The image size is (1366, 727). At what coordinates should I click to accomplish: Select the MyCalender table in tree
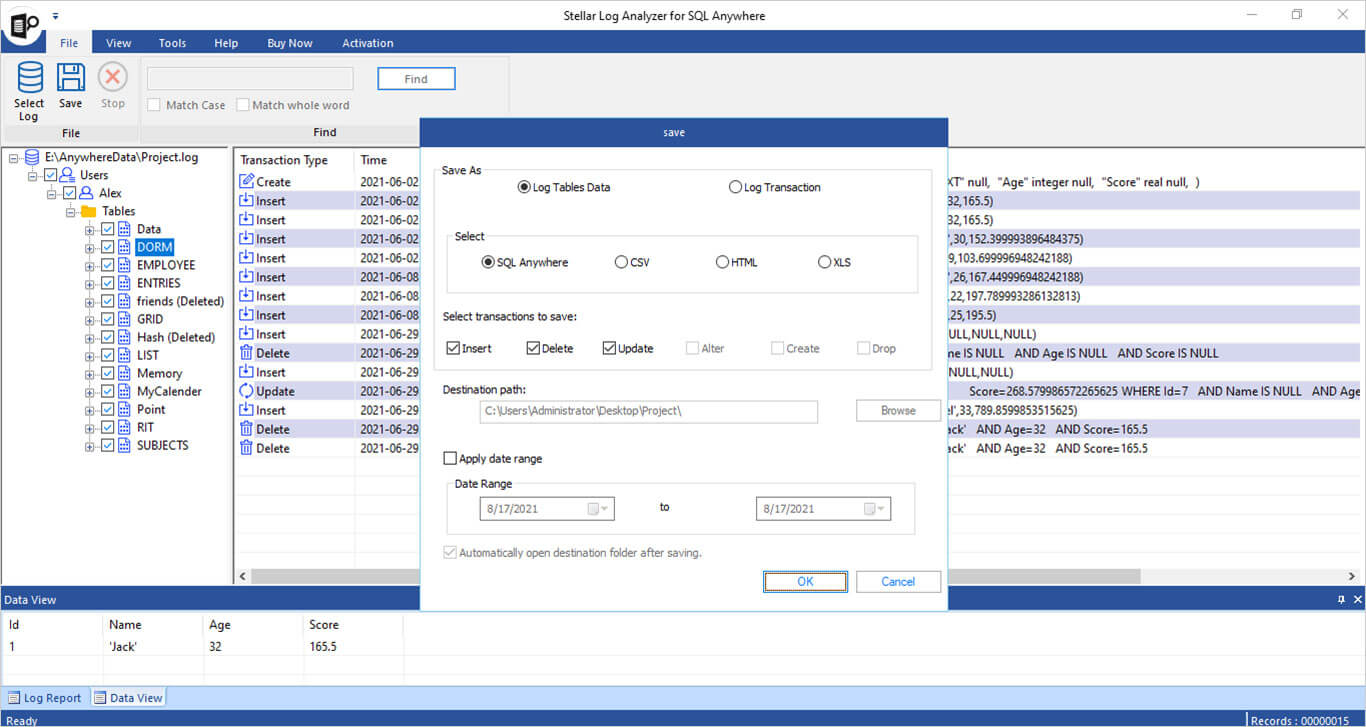[169, 391]
